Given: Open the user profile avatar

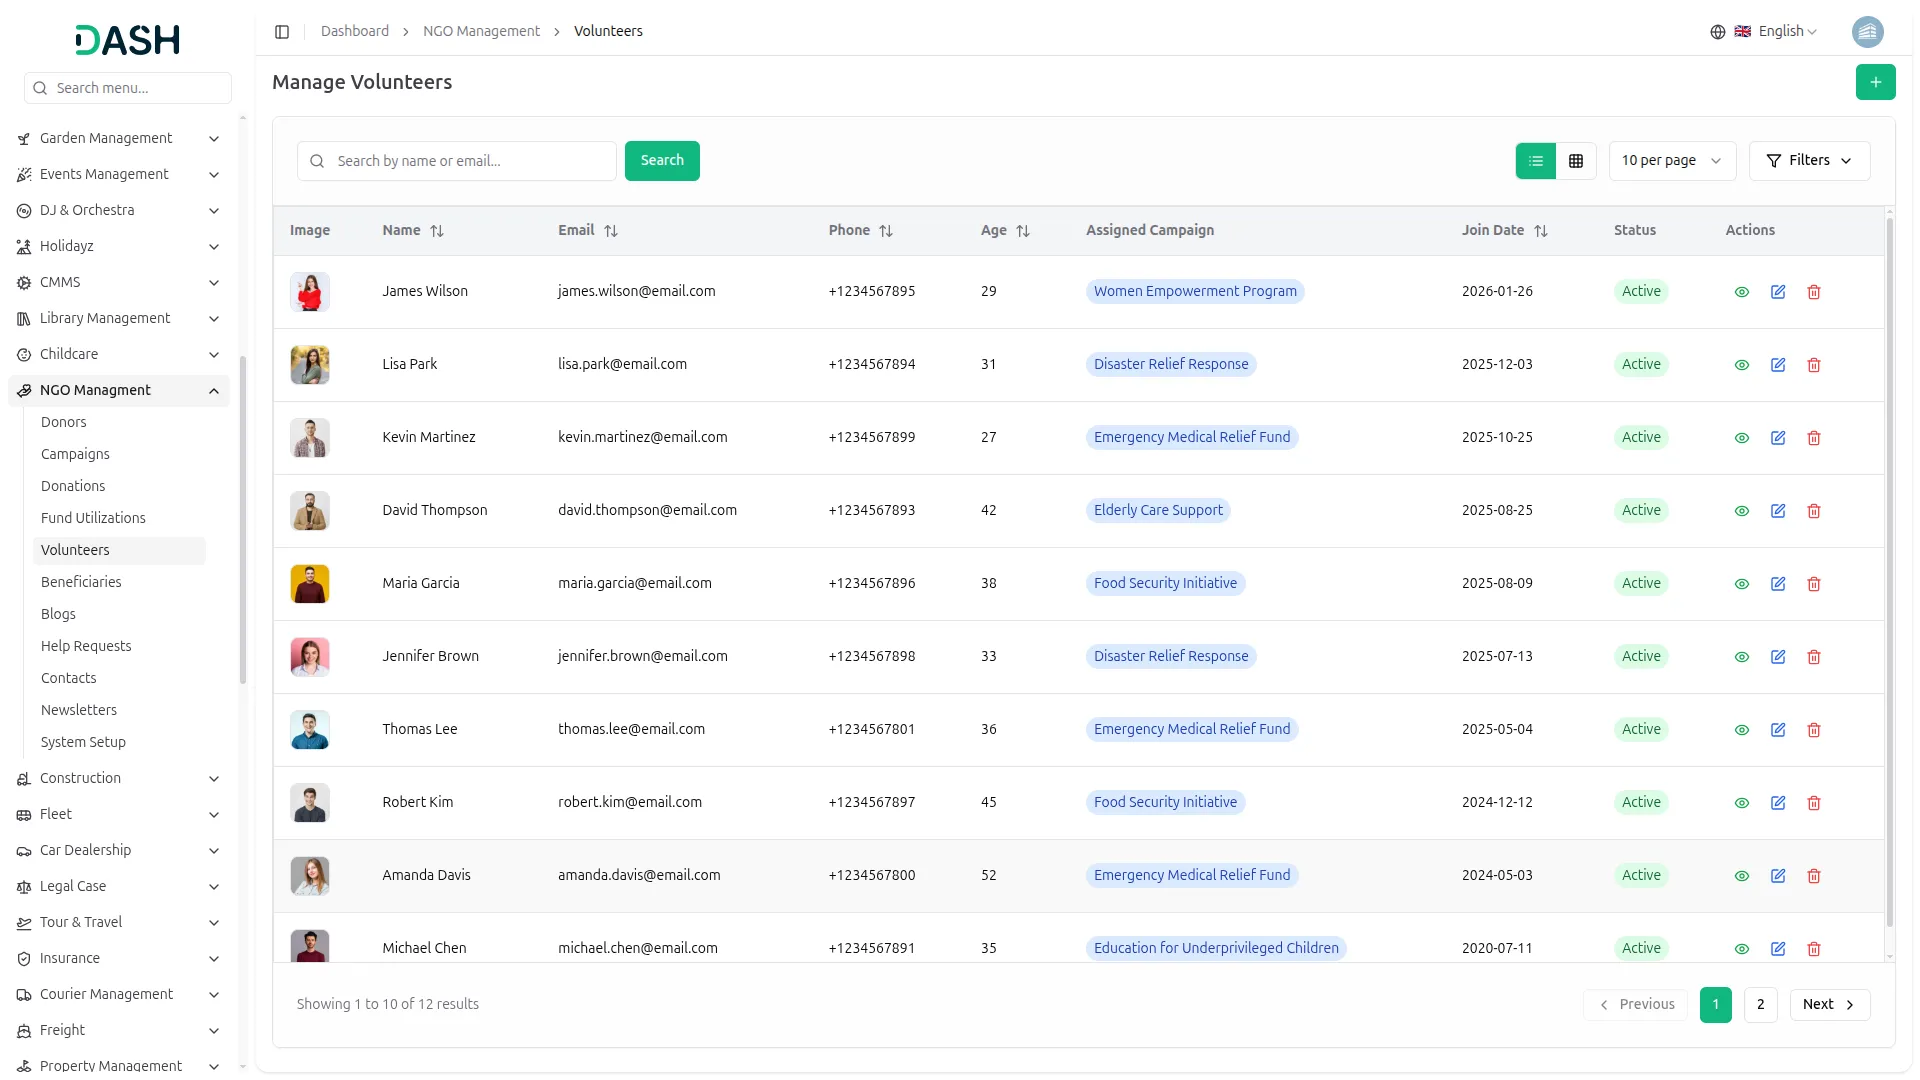Looking at the screenshot, I should pos(1867,32).
